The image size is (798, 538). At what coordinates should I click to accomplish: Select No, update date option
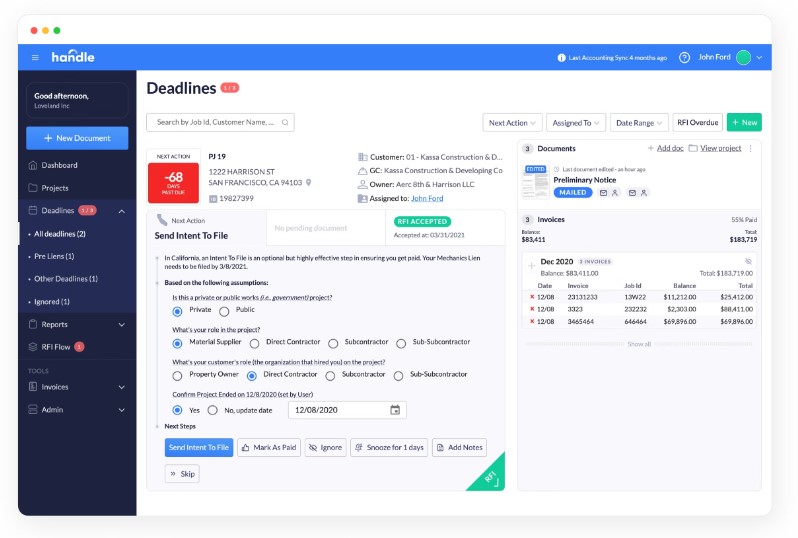(213, 410)
